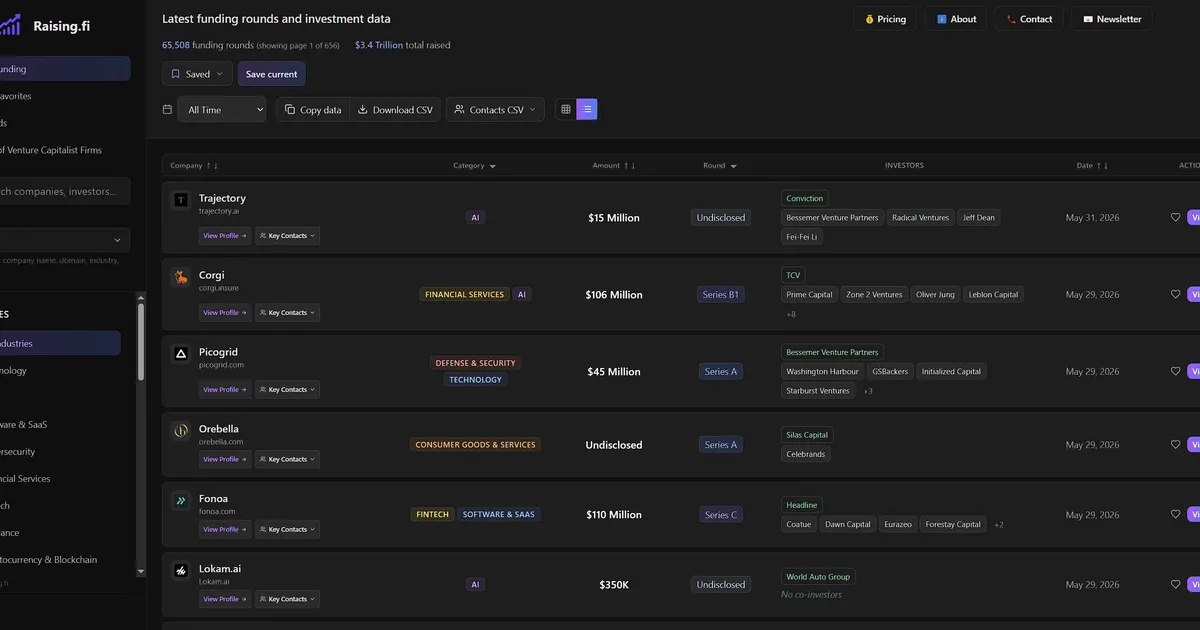
Task: Click the heart icon for Corgi
Action: pyautogui.click(x=1175, y=294)
